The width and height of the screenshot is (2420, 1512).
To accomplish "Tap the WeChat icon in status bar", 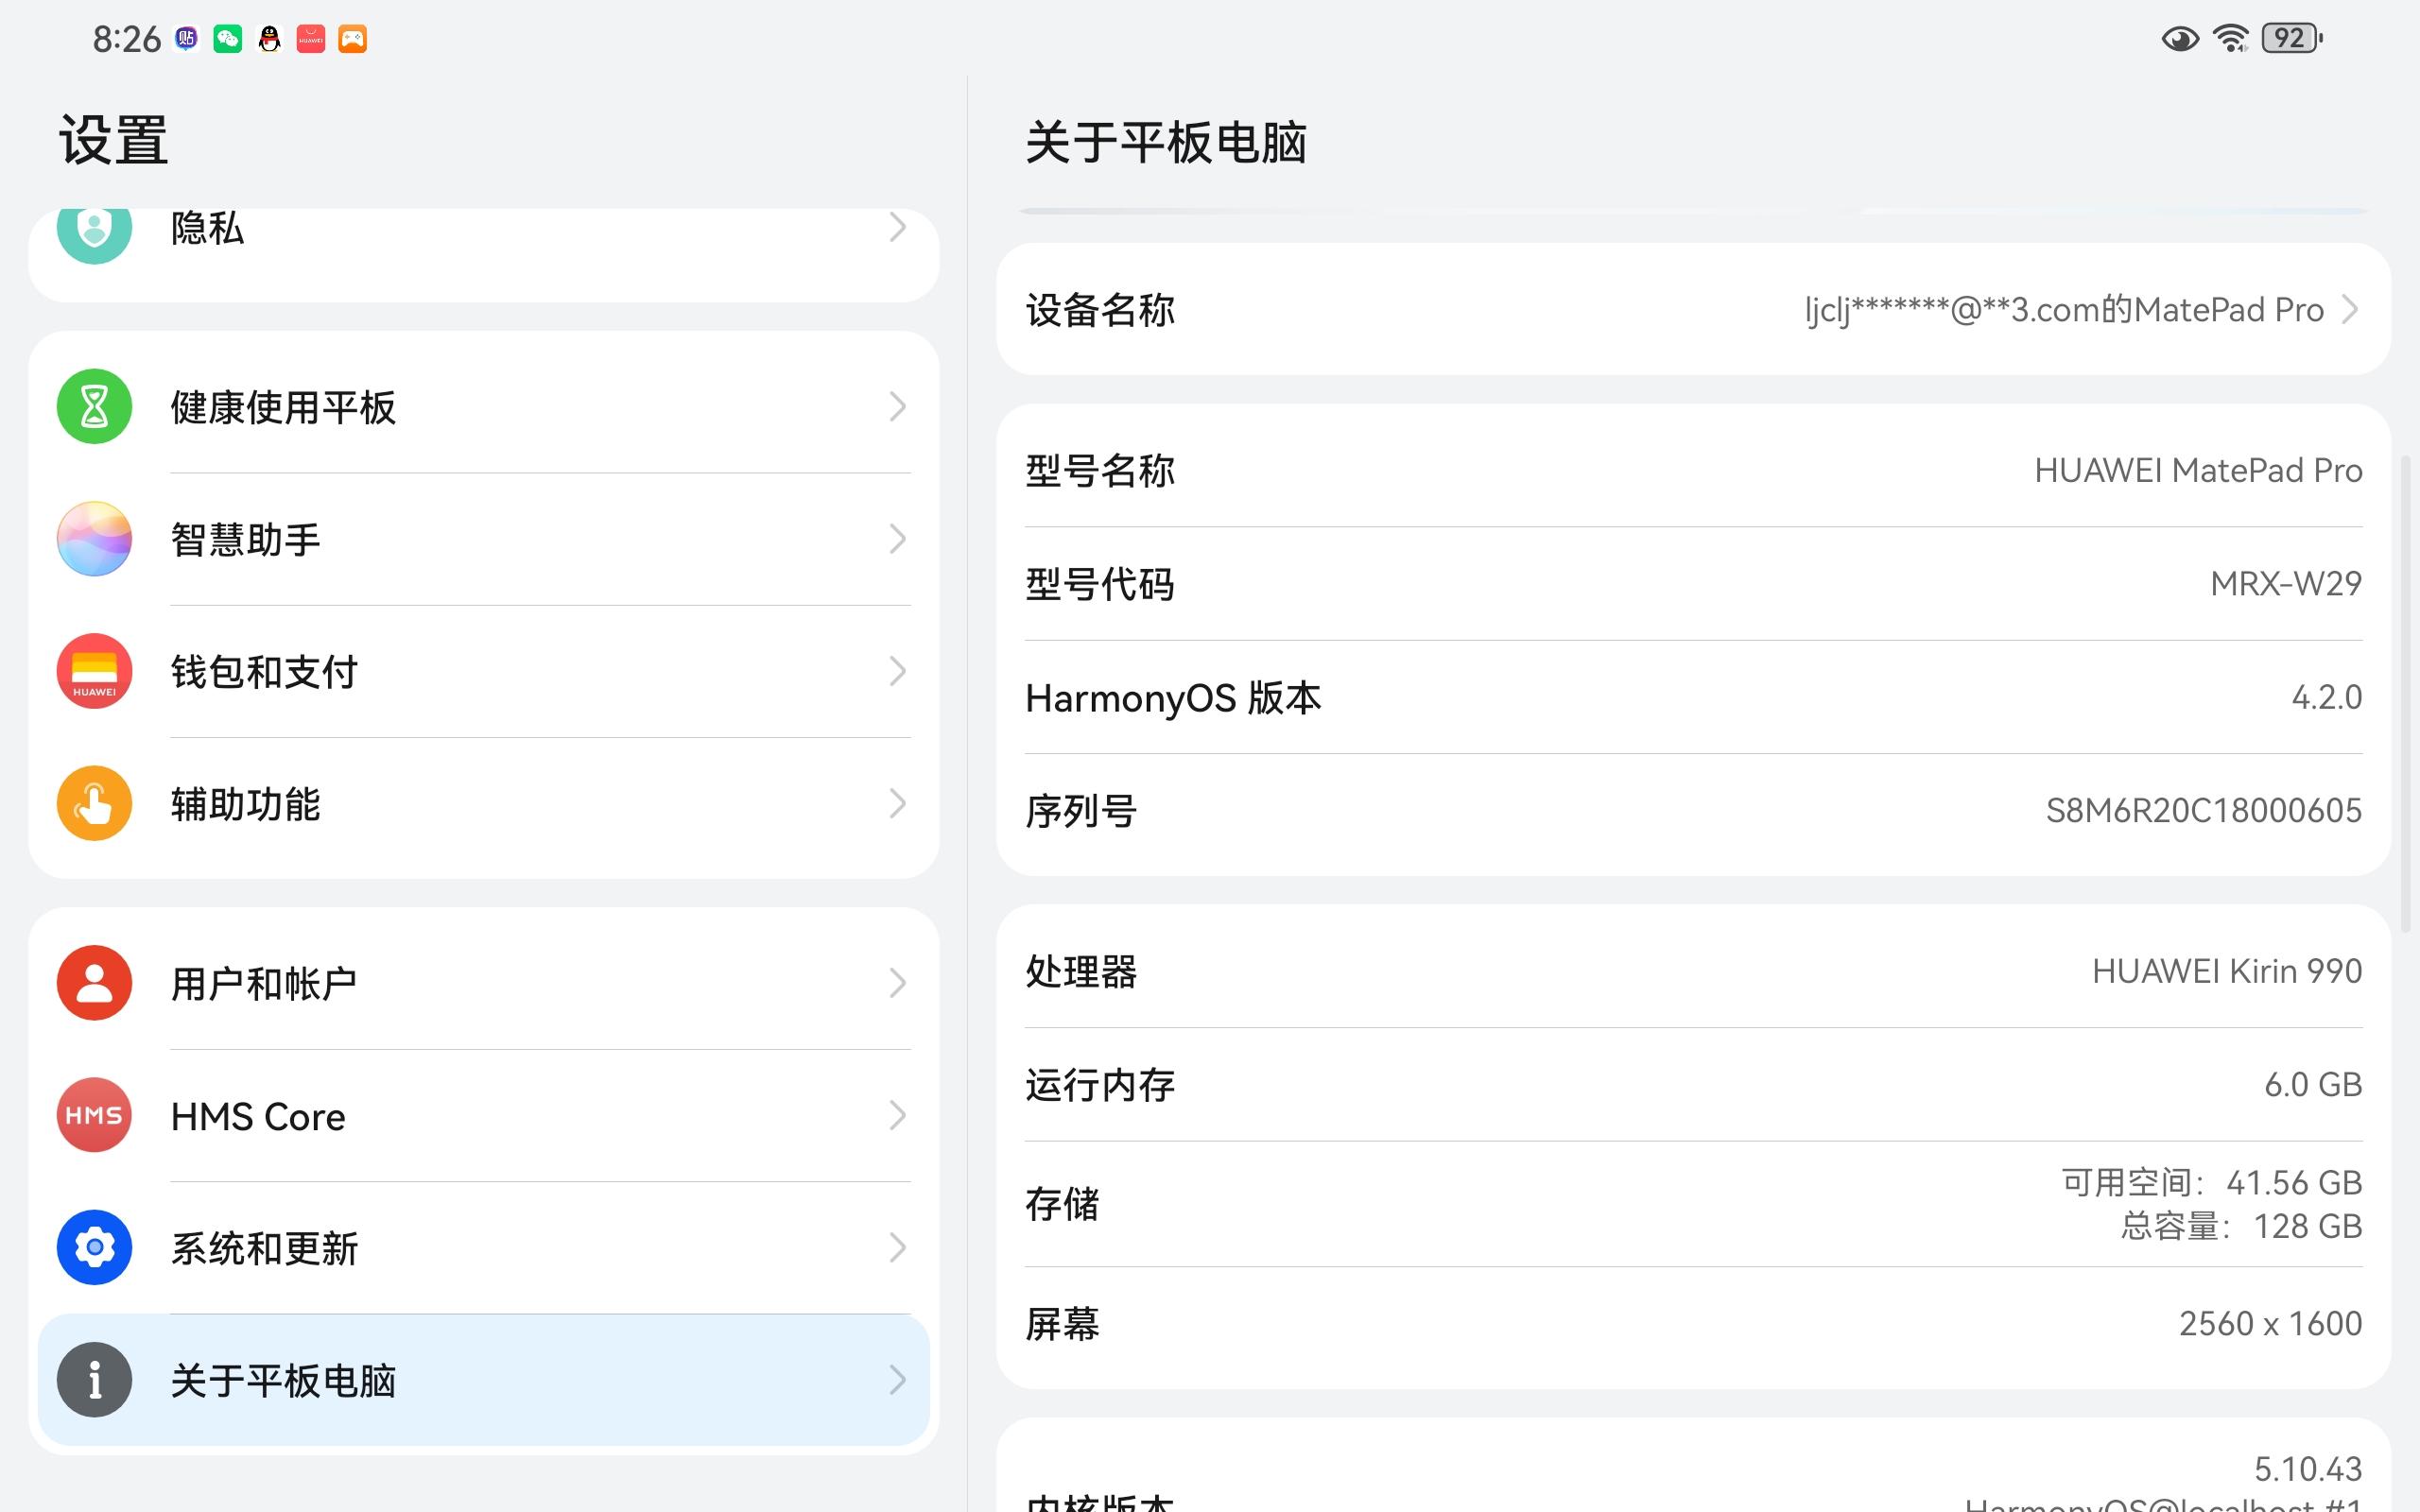I will pyautogui.click(x=228, y=39).
